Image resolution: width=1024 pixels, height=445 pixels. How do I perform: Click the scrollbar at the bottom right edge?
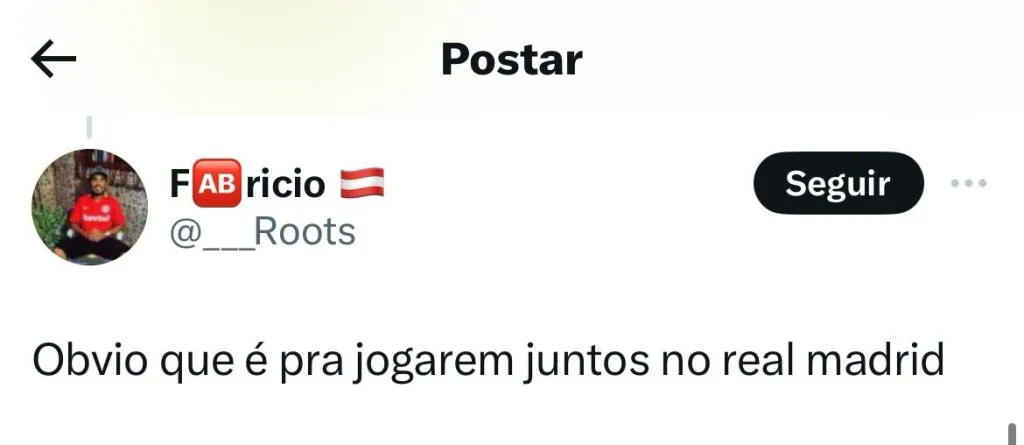pyautogui.click(x=1012, y=434)
